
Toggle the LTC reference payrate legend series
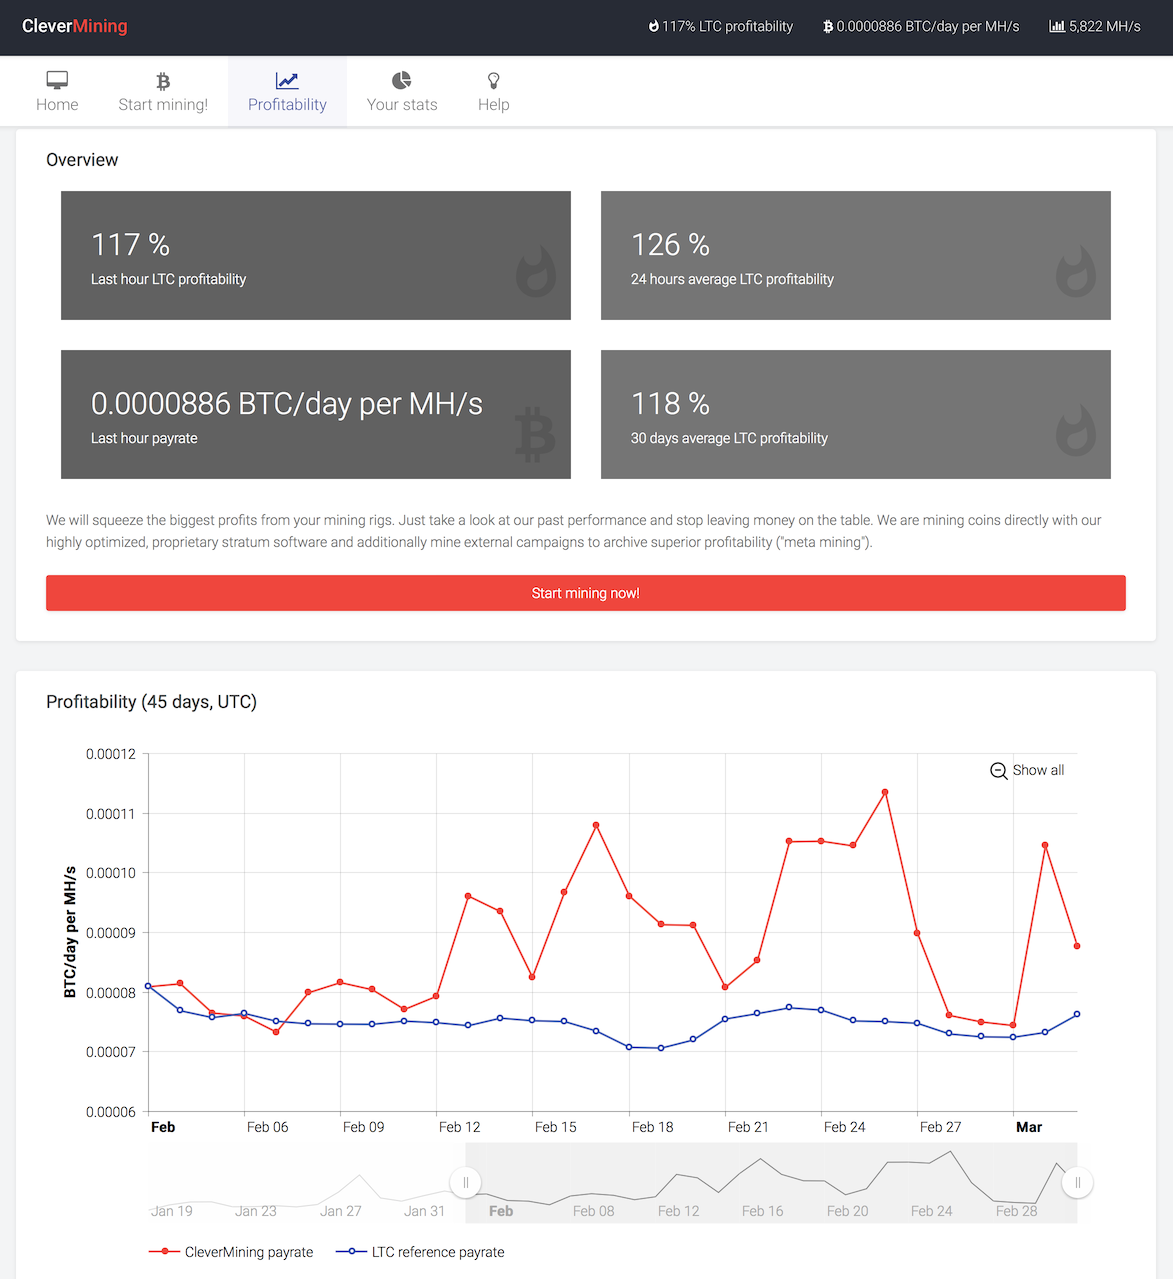[x=420, y=1252]
